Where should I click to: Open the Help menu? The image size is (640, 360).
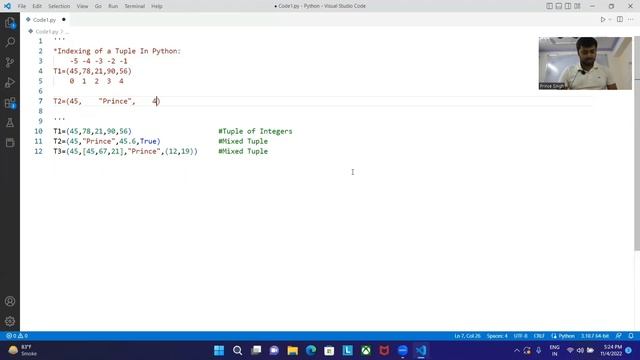pos(157,6)
